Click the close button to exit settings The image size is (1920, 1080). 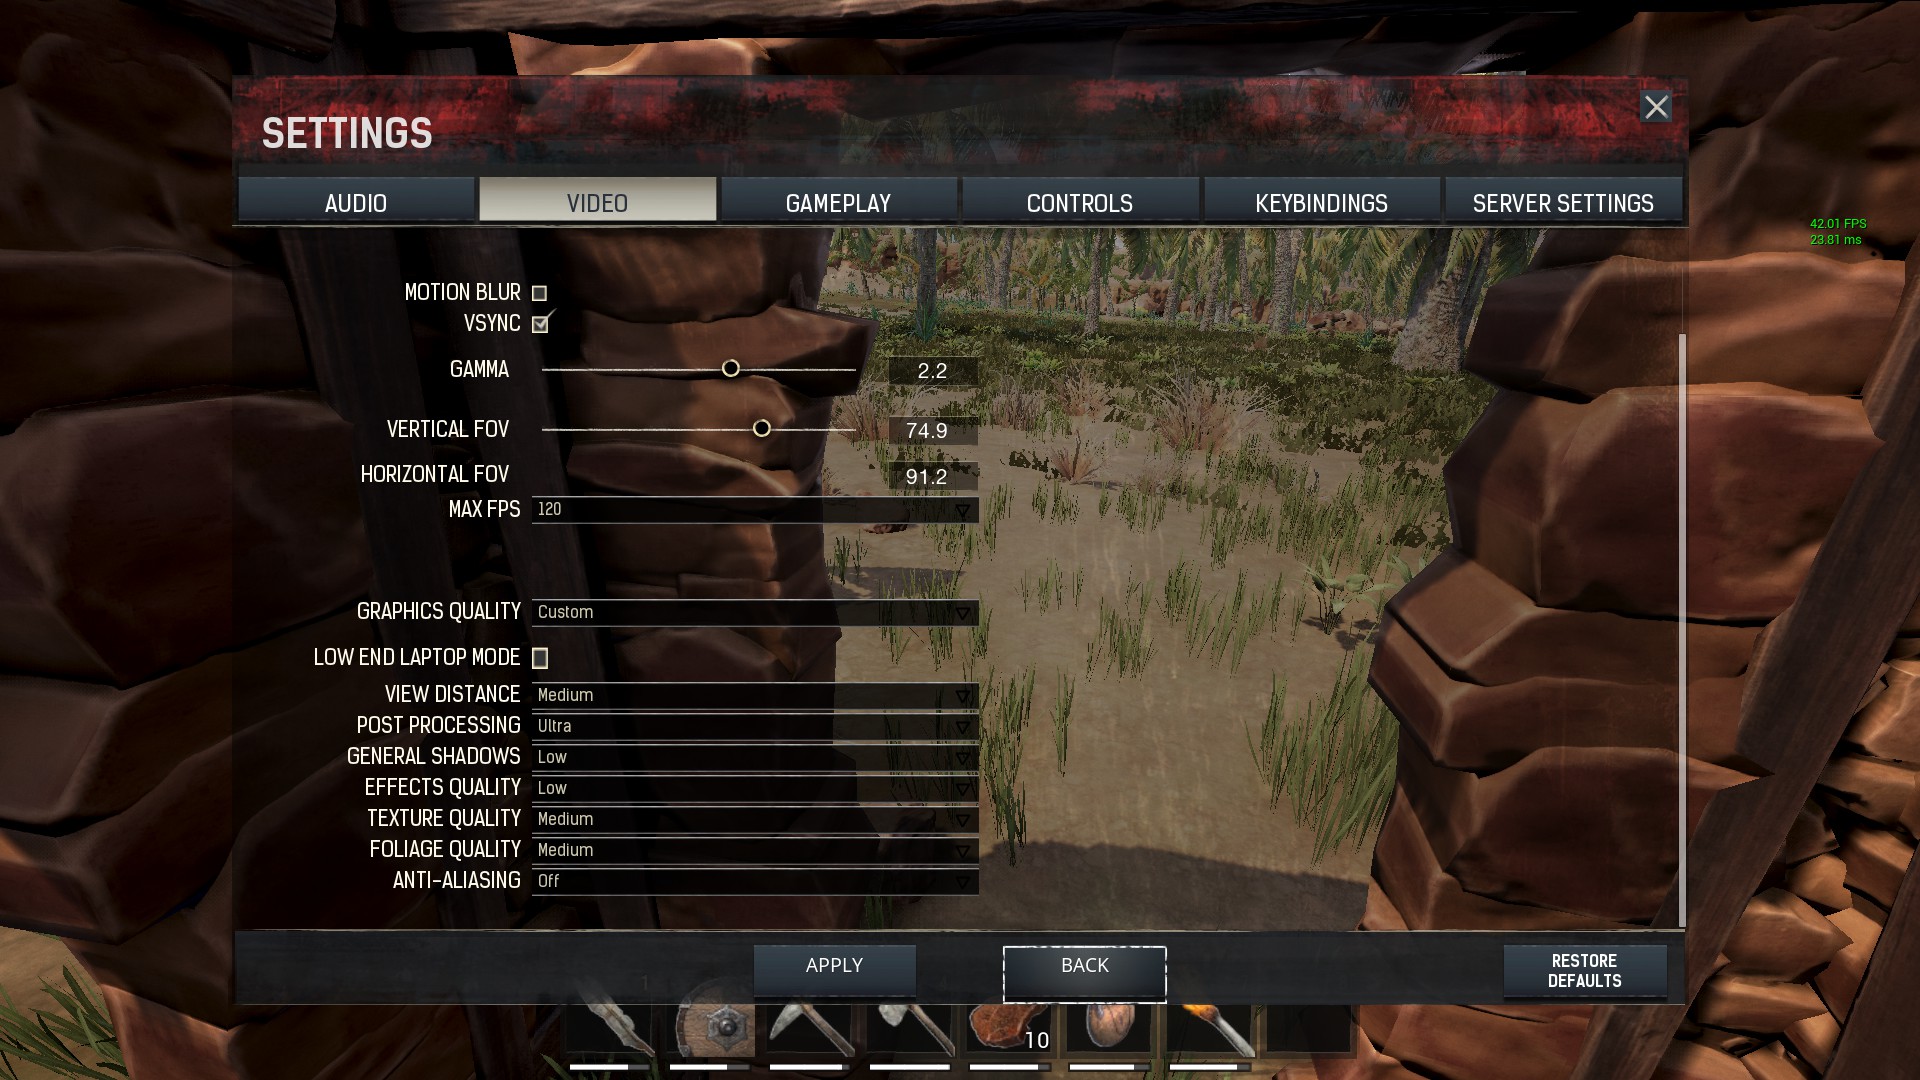point(1656,105)
